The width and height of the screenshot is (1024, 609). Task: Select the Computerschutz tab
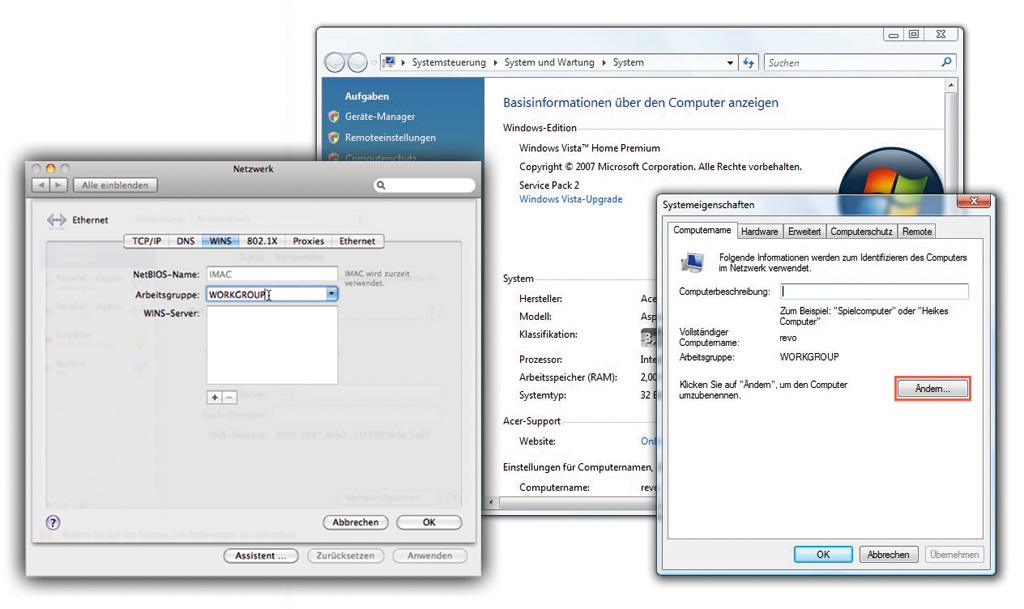pos(861,232)
